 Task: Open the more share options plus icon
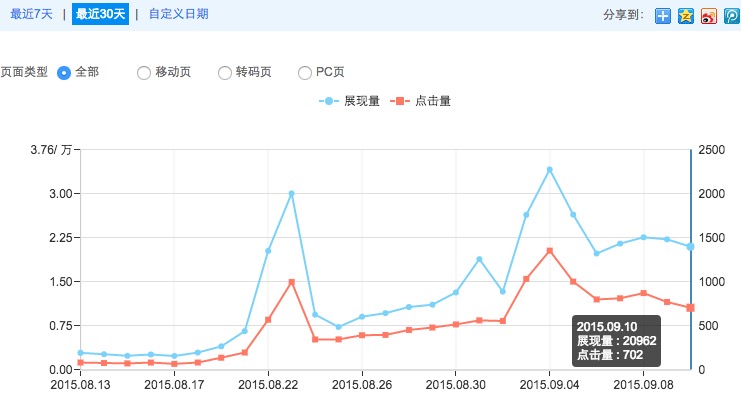click(x=663, y=16)
